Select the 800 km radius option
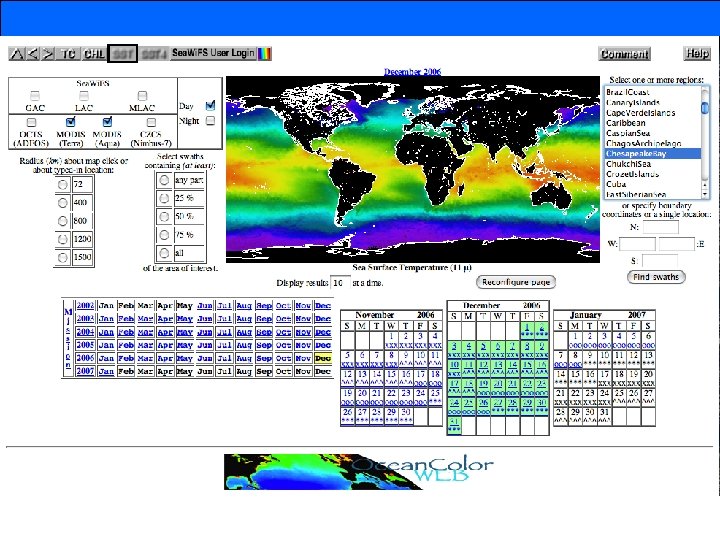Viewport: 720px width, 540px height. [x=62, y=221]
